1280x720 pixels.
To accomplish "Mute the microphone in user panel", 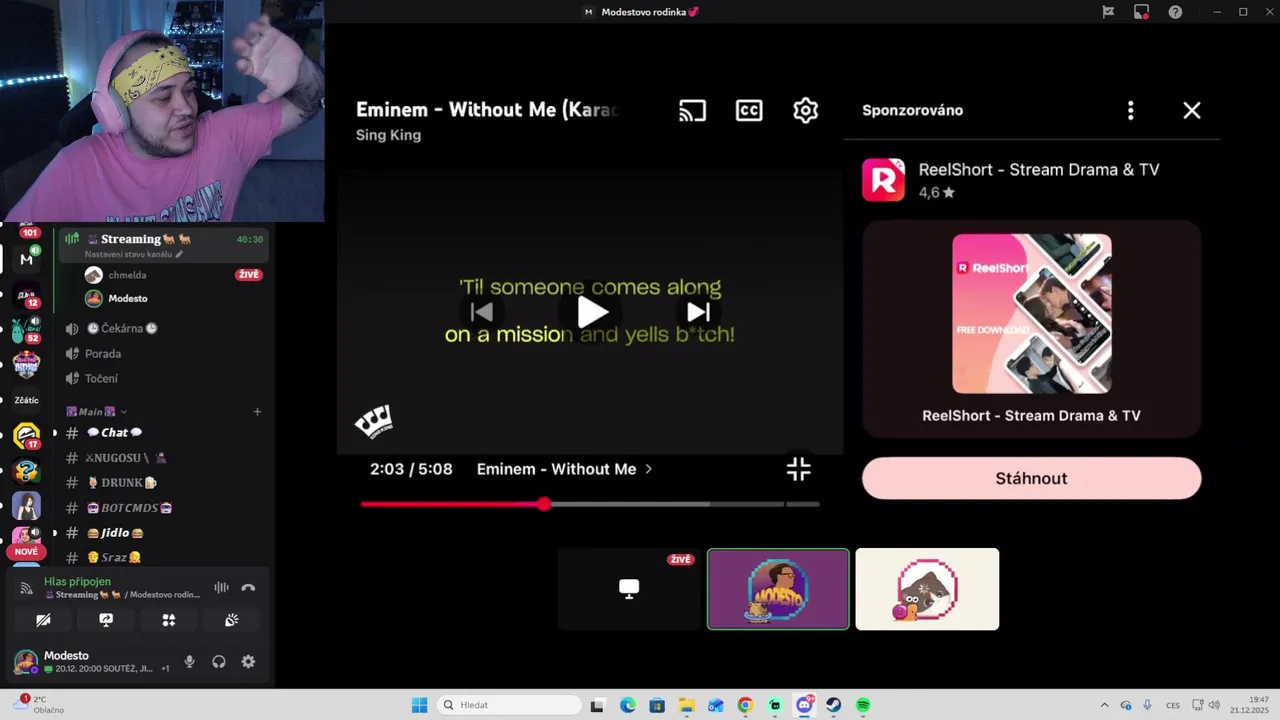I will point(190,661).
